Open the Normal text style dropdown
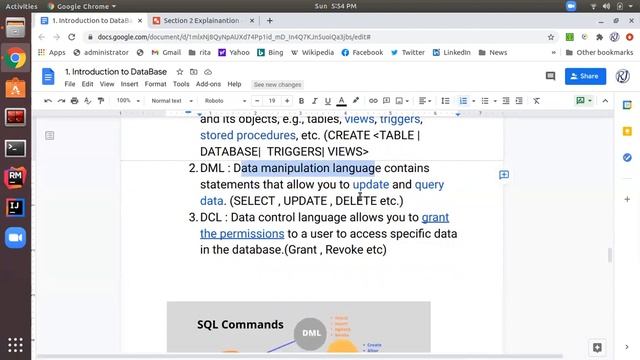 tap(172, 101)
